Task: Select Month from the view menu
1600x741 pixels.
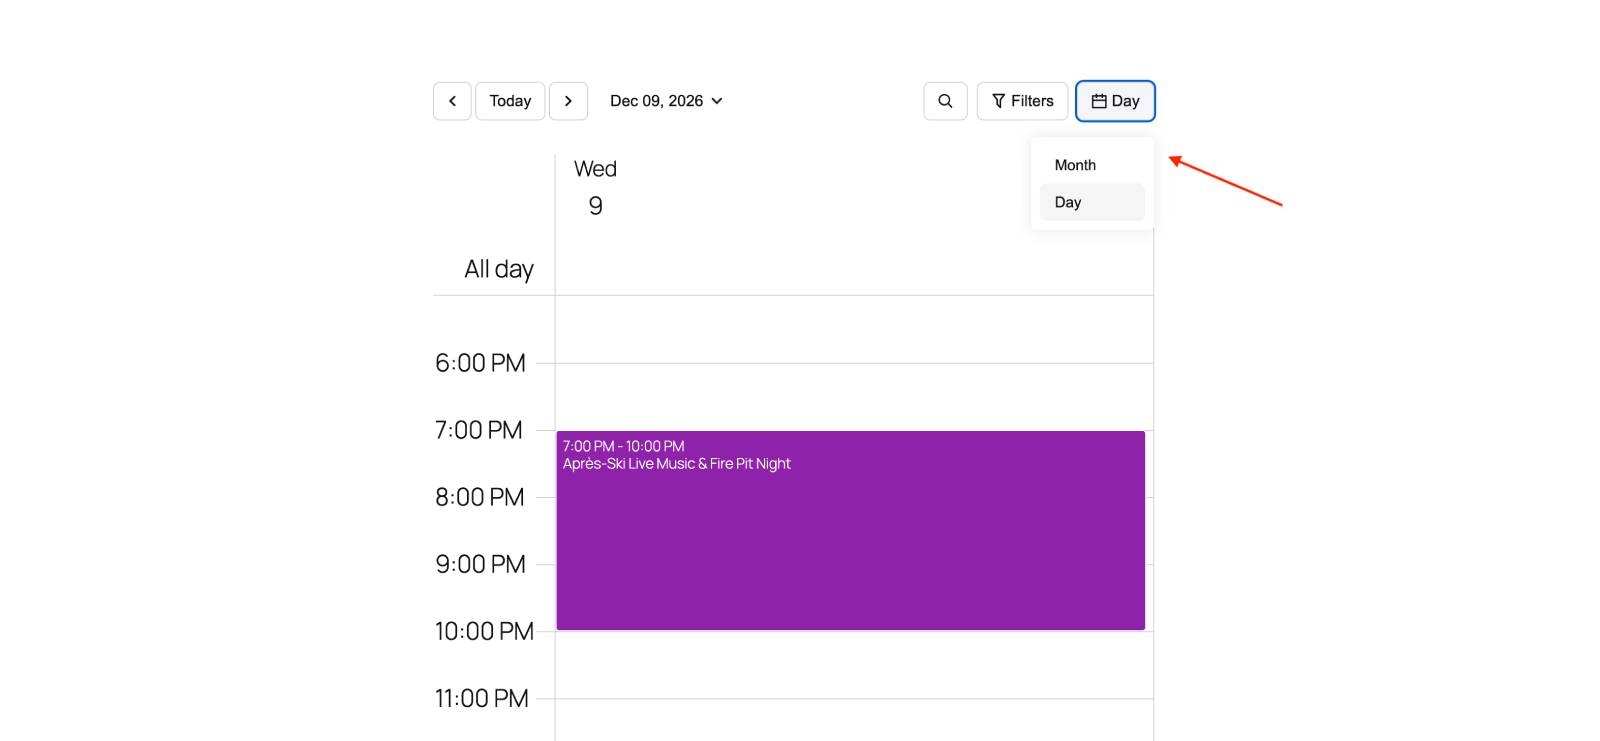Action: [x=1075, y=165]
